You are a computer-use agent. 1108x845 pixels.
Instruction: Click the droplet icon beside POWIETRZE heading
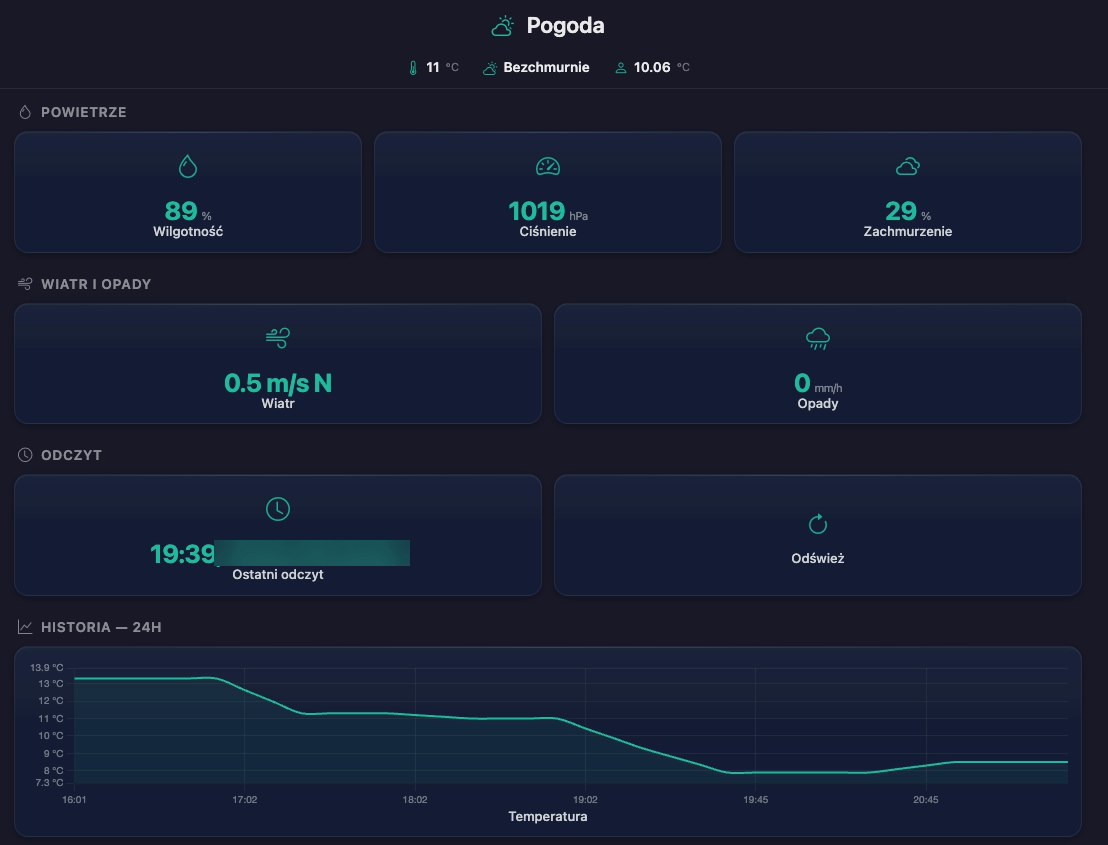pos(25,112)
